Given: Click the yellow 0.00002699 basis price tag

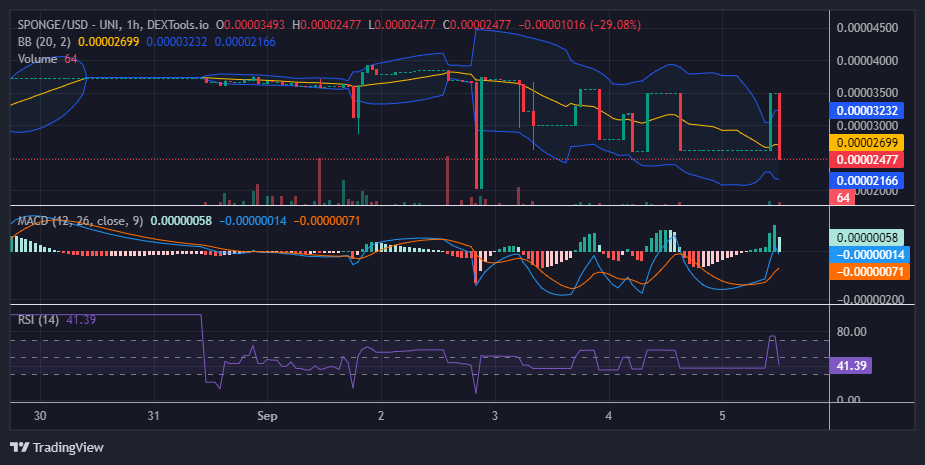Looking at the screenshot, I should 867,142.
